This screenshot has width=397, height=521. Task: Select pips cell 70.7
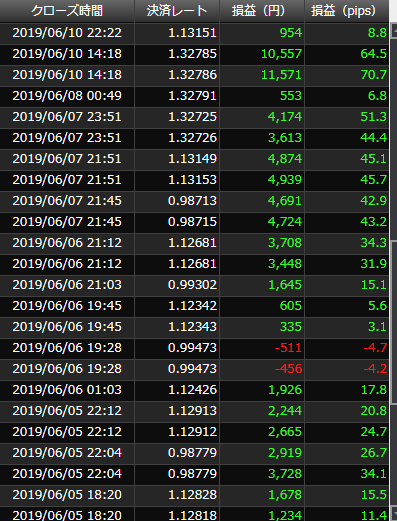coord(347,75)
